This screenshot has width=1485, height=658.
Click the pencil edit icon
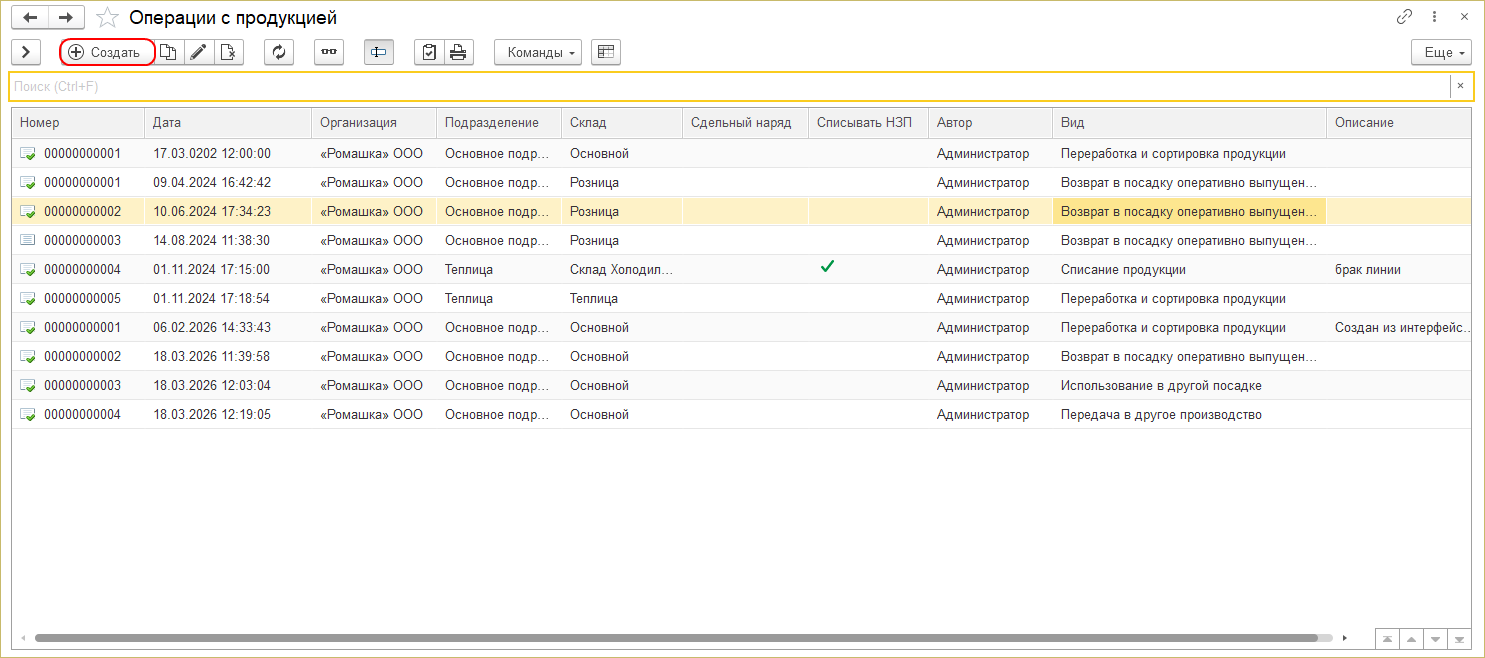[199, 53]
